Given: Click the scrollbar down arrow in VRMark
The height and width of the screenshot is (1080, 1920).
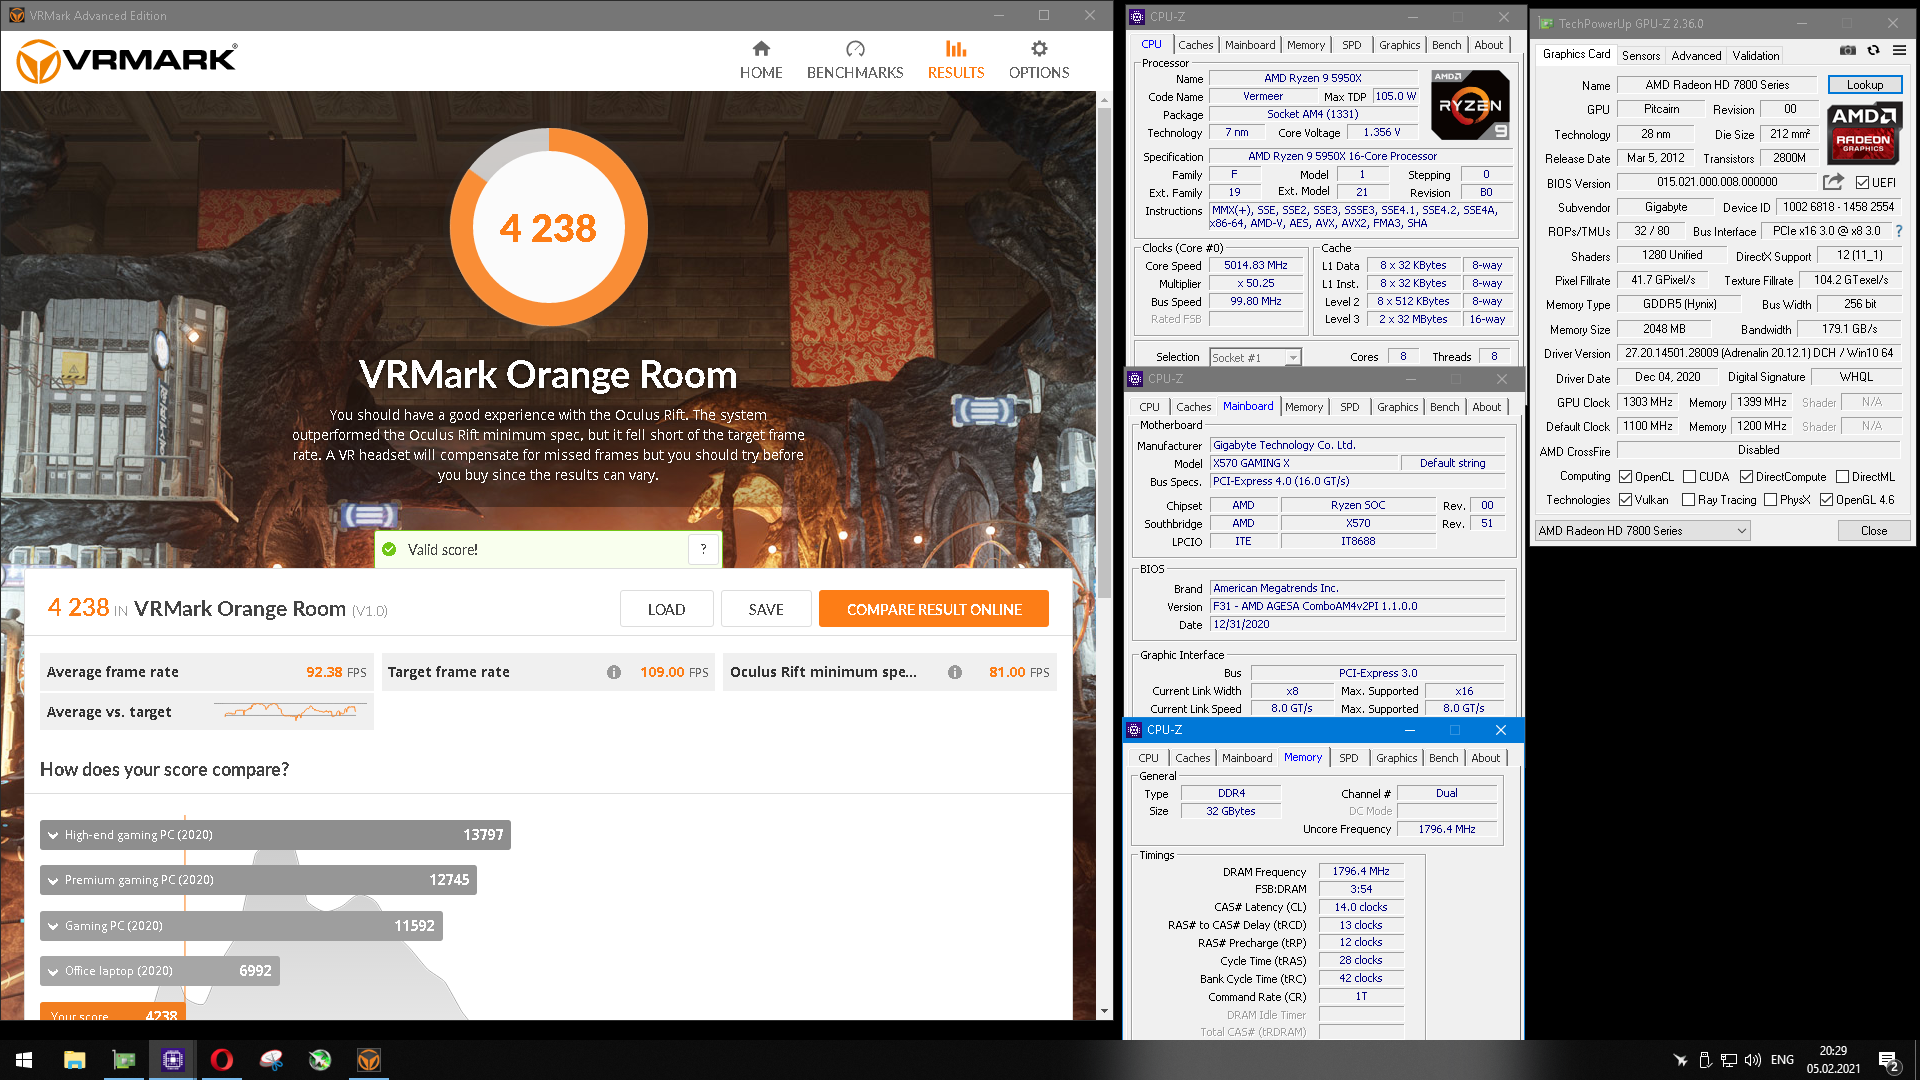Looking at the screenshot, I should (1104, 1011).
